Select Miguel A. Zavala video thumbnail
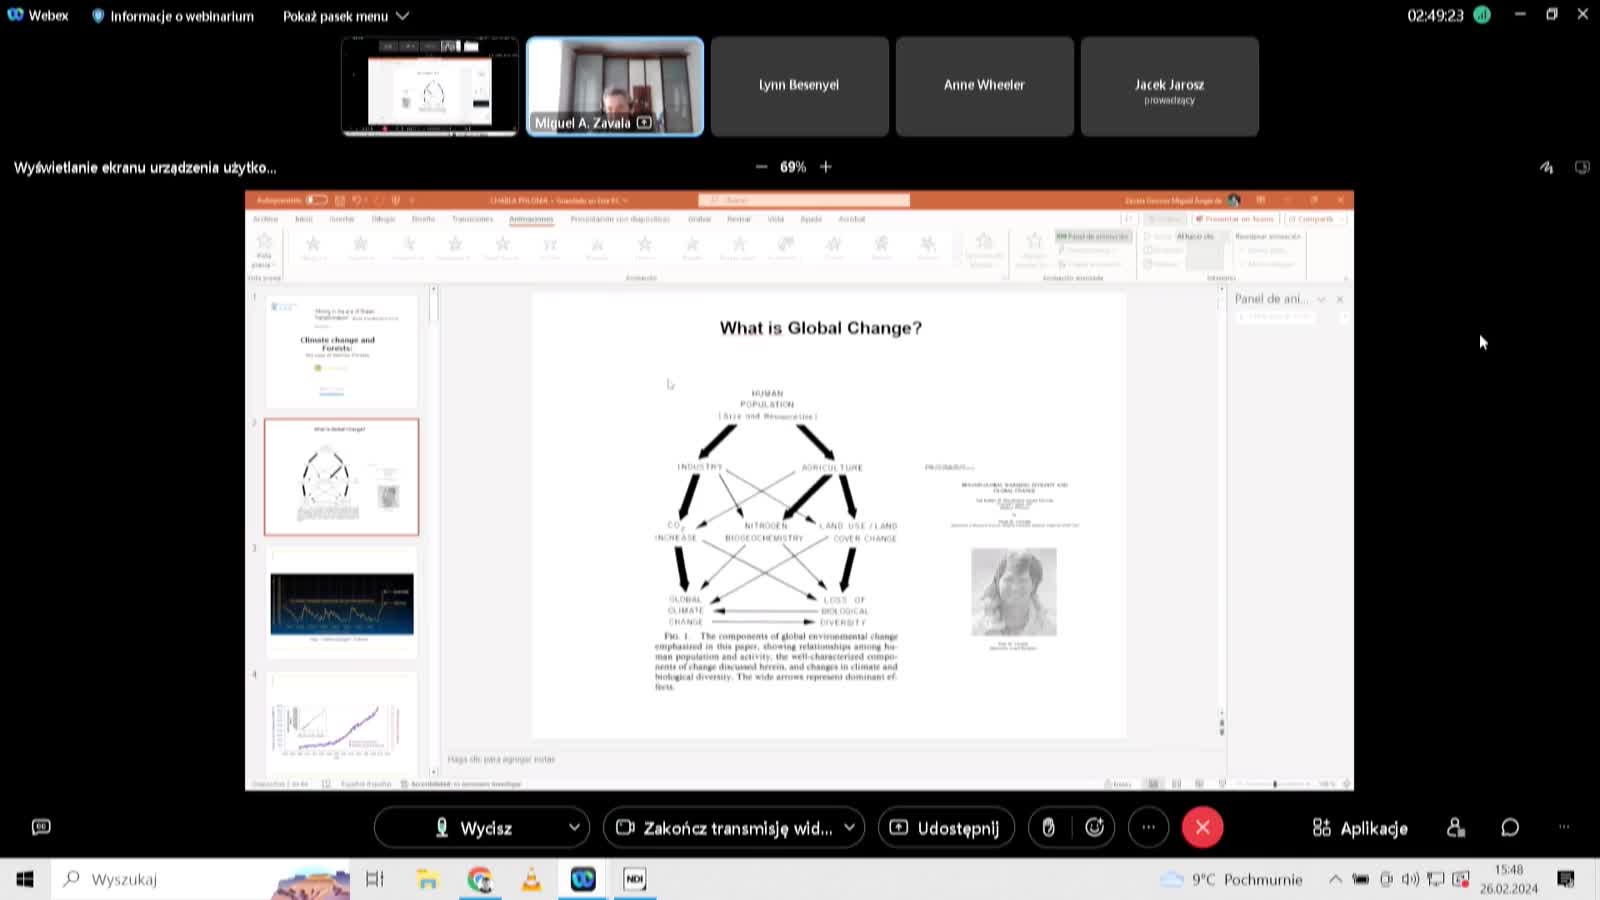 tap(615, 86)
